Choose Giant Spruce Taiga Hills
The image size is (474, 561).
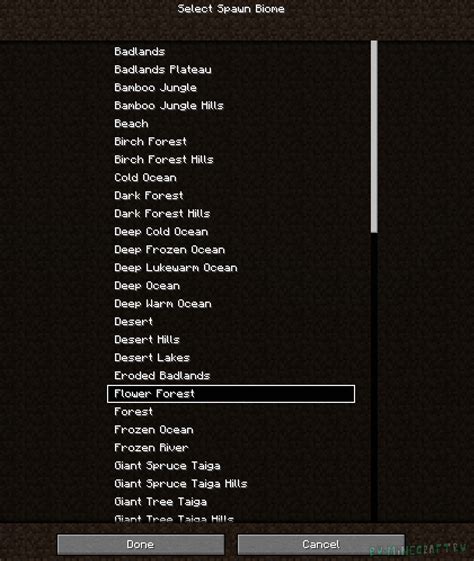pyautogui.click(x=231, y=484)
